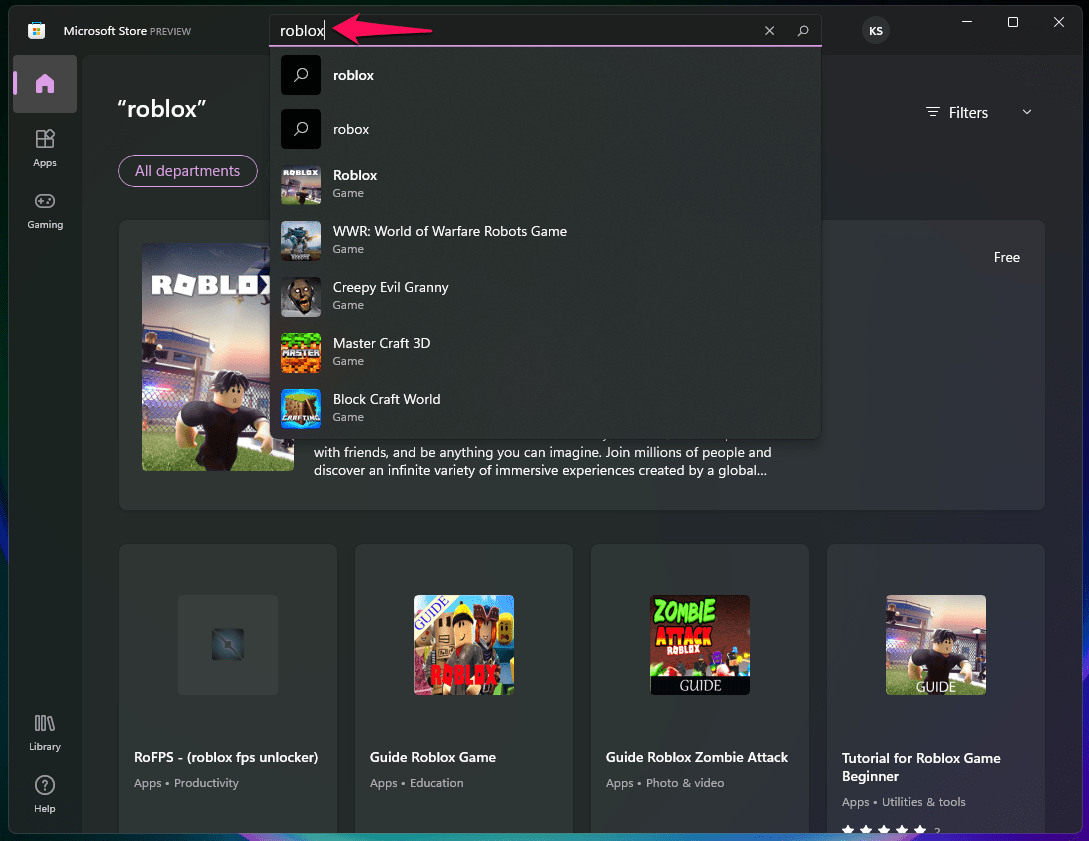Select Block Craft World suggestion
This screenshot has height=841, width=1089.
(x=545, y=408)
